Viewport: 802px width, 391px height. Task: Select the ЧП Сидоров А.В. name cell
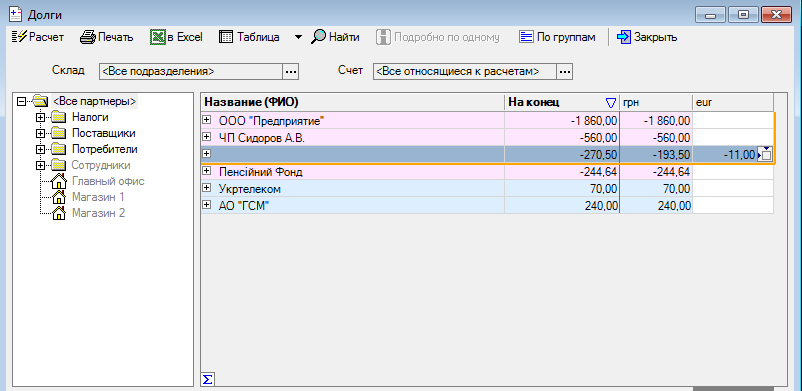[353, 137]
